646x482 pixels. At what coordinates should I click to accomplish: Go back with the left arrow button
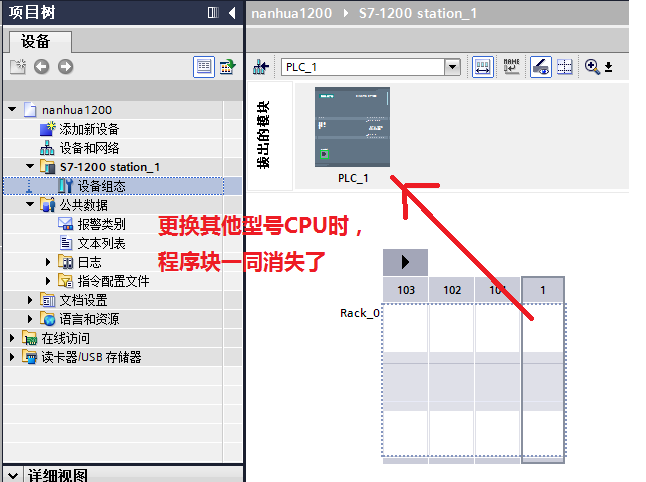(41, 66)
